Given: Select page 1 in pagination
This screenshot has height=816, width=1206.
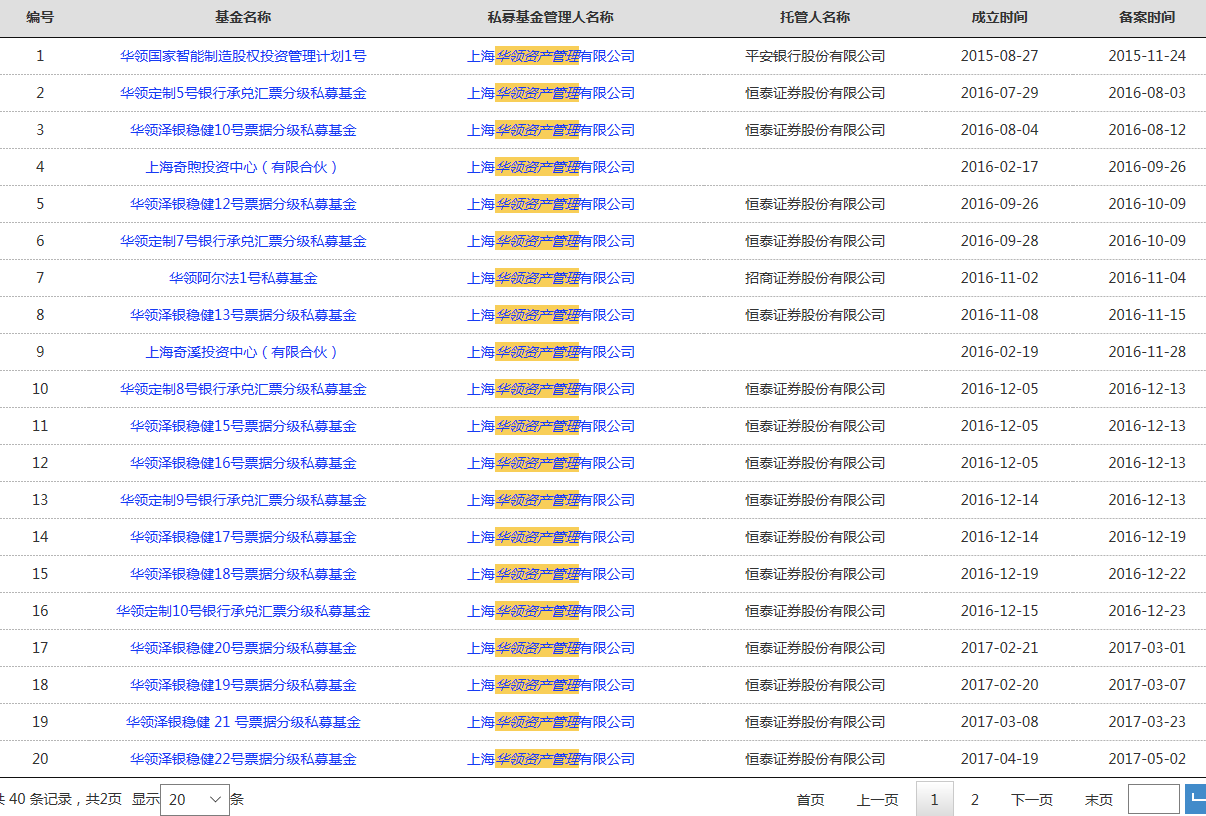Looking at the screenshot, I should pos(935,799).
